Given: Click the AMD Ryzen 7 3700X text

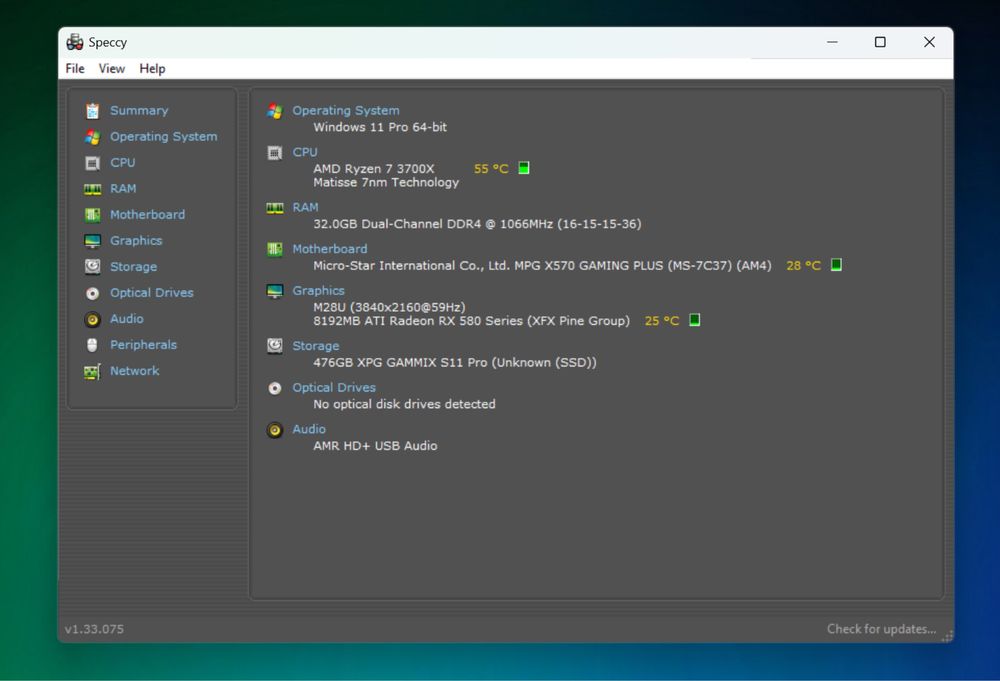Looking at the screenshot, I should [x=374, y=168].
